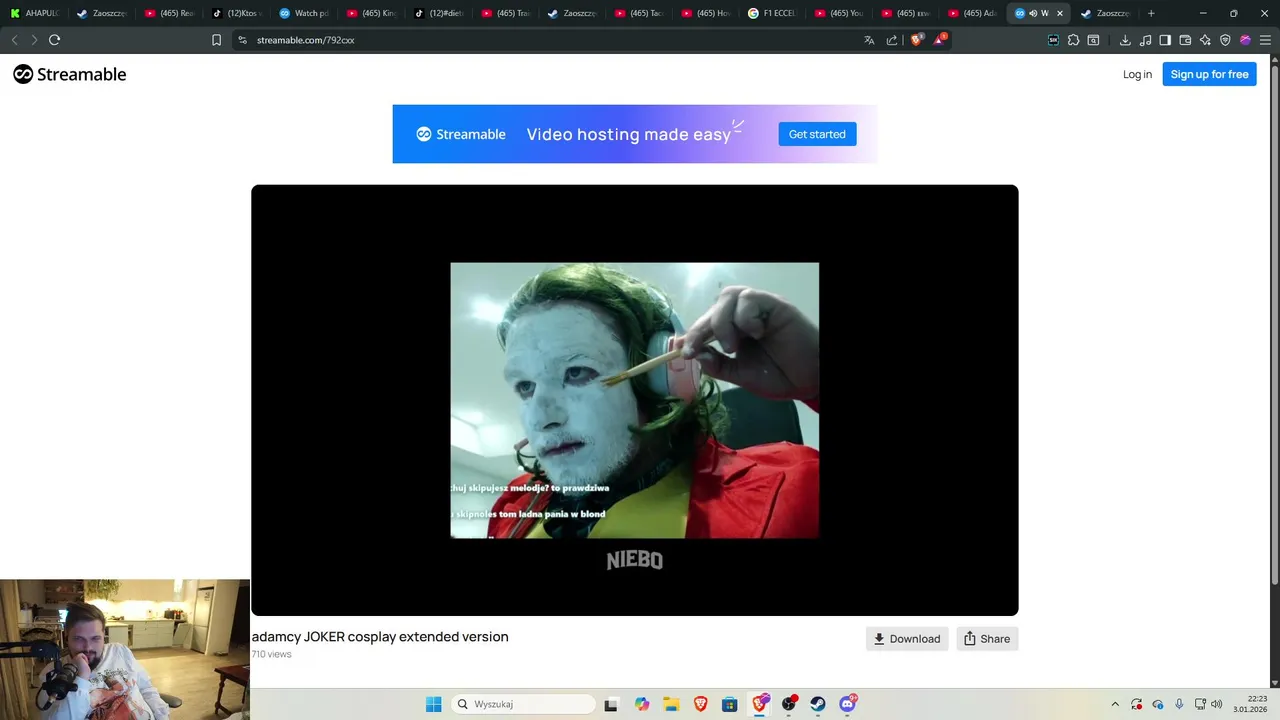Open File Explorer from the taskbar
Image resolution: width=1280 pixels, height=720 pixels.
click(671, 704)
